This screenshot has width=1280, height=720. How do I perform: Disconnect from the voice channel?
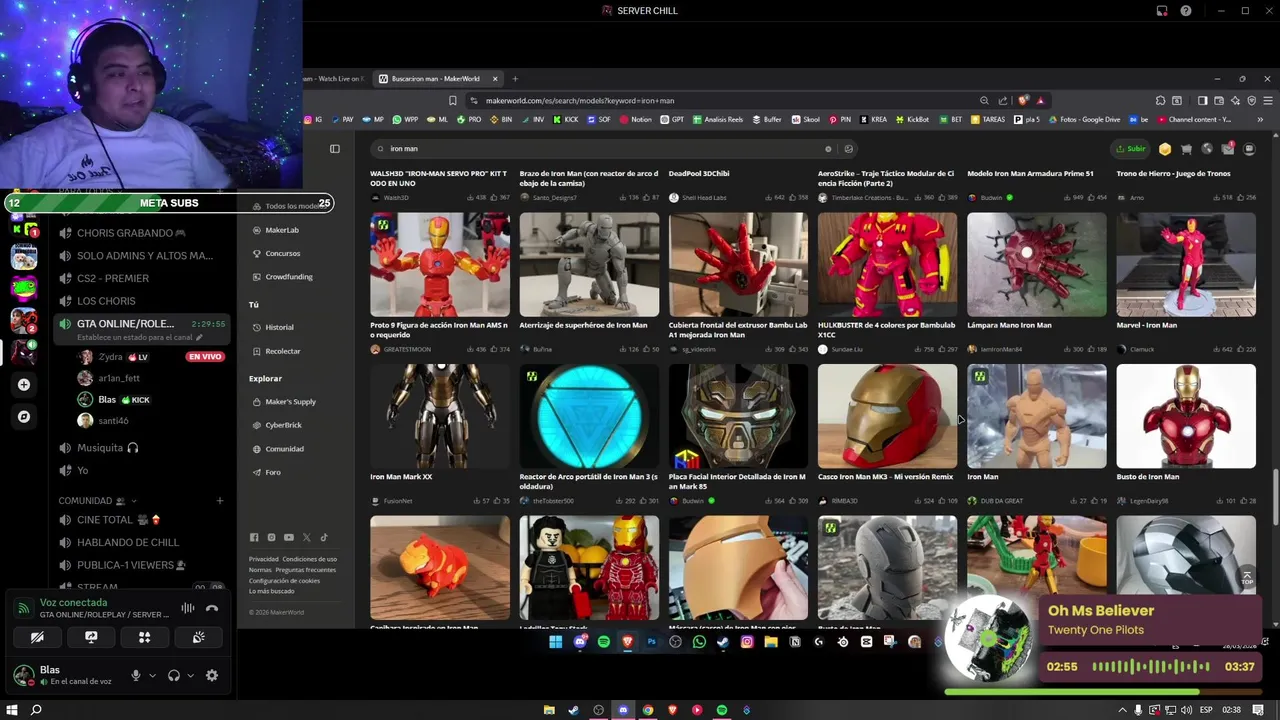click(212, 608)
